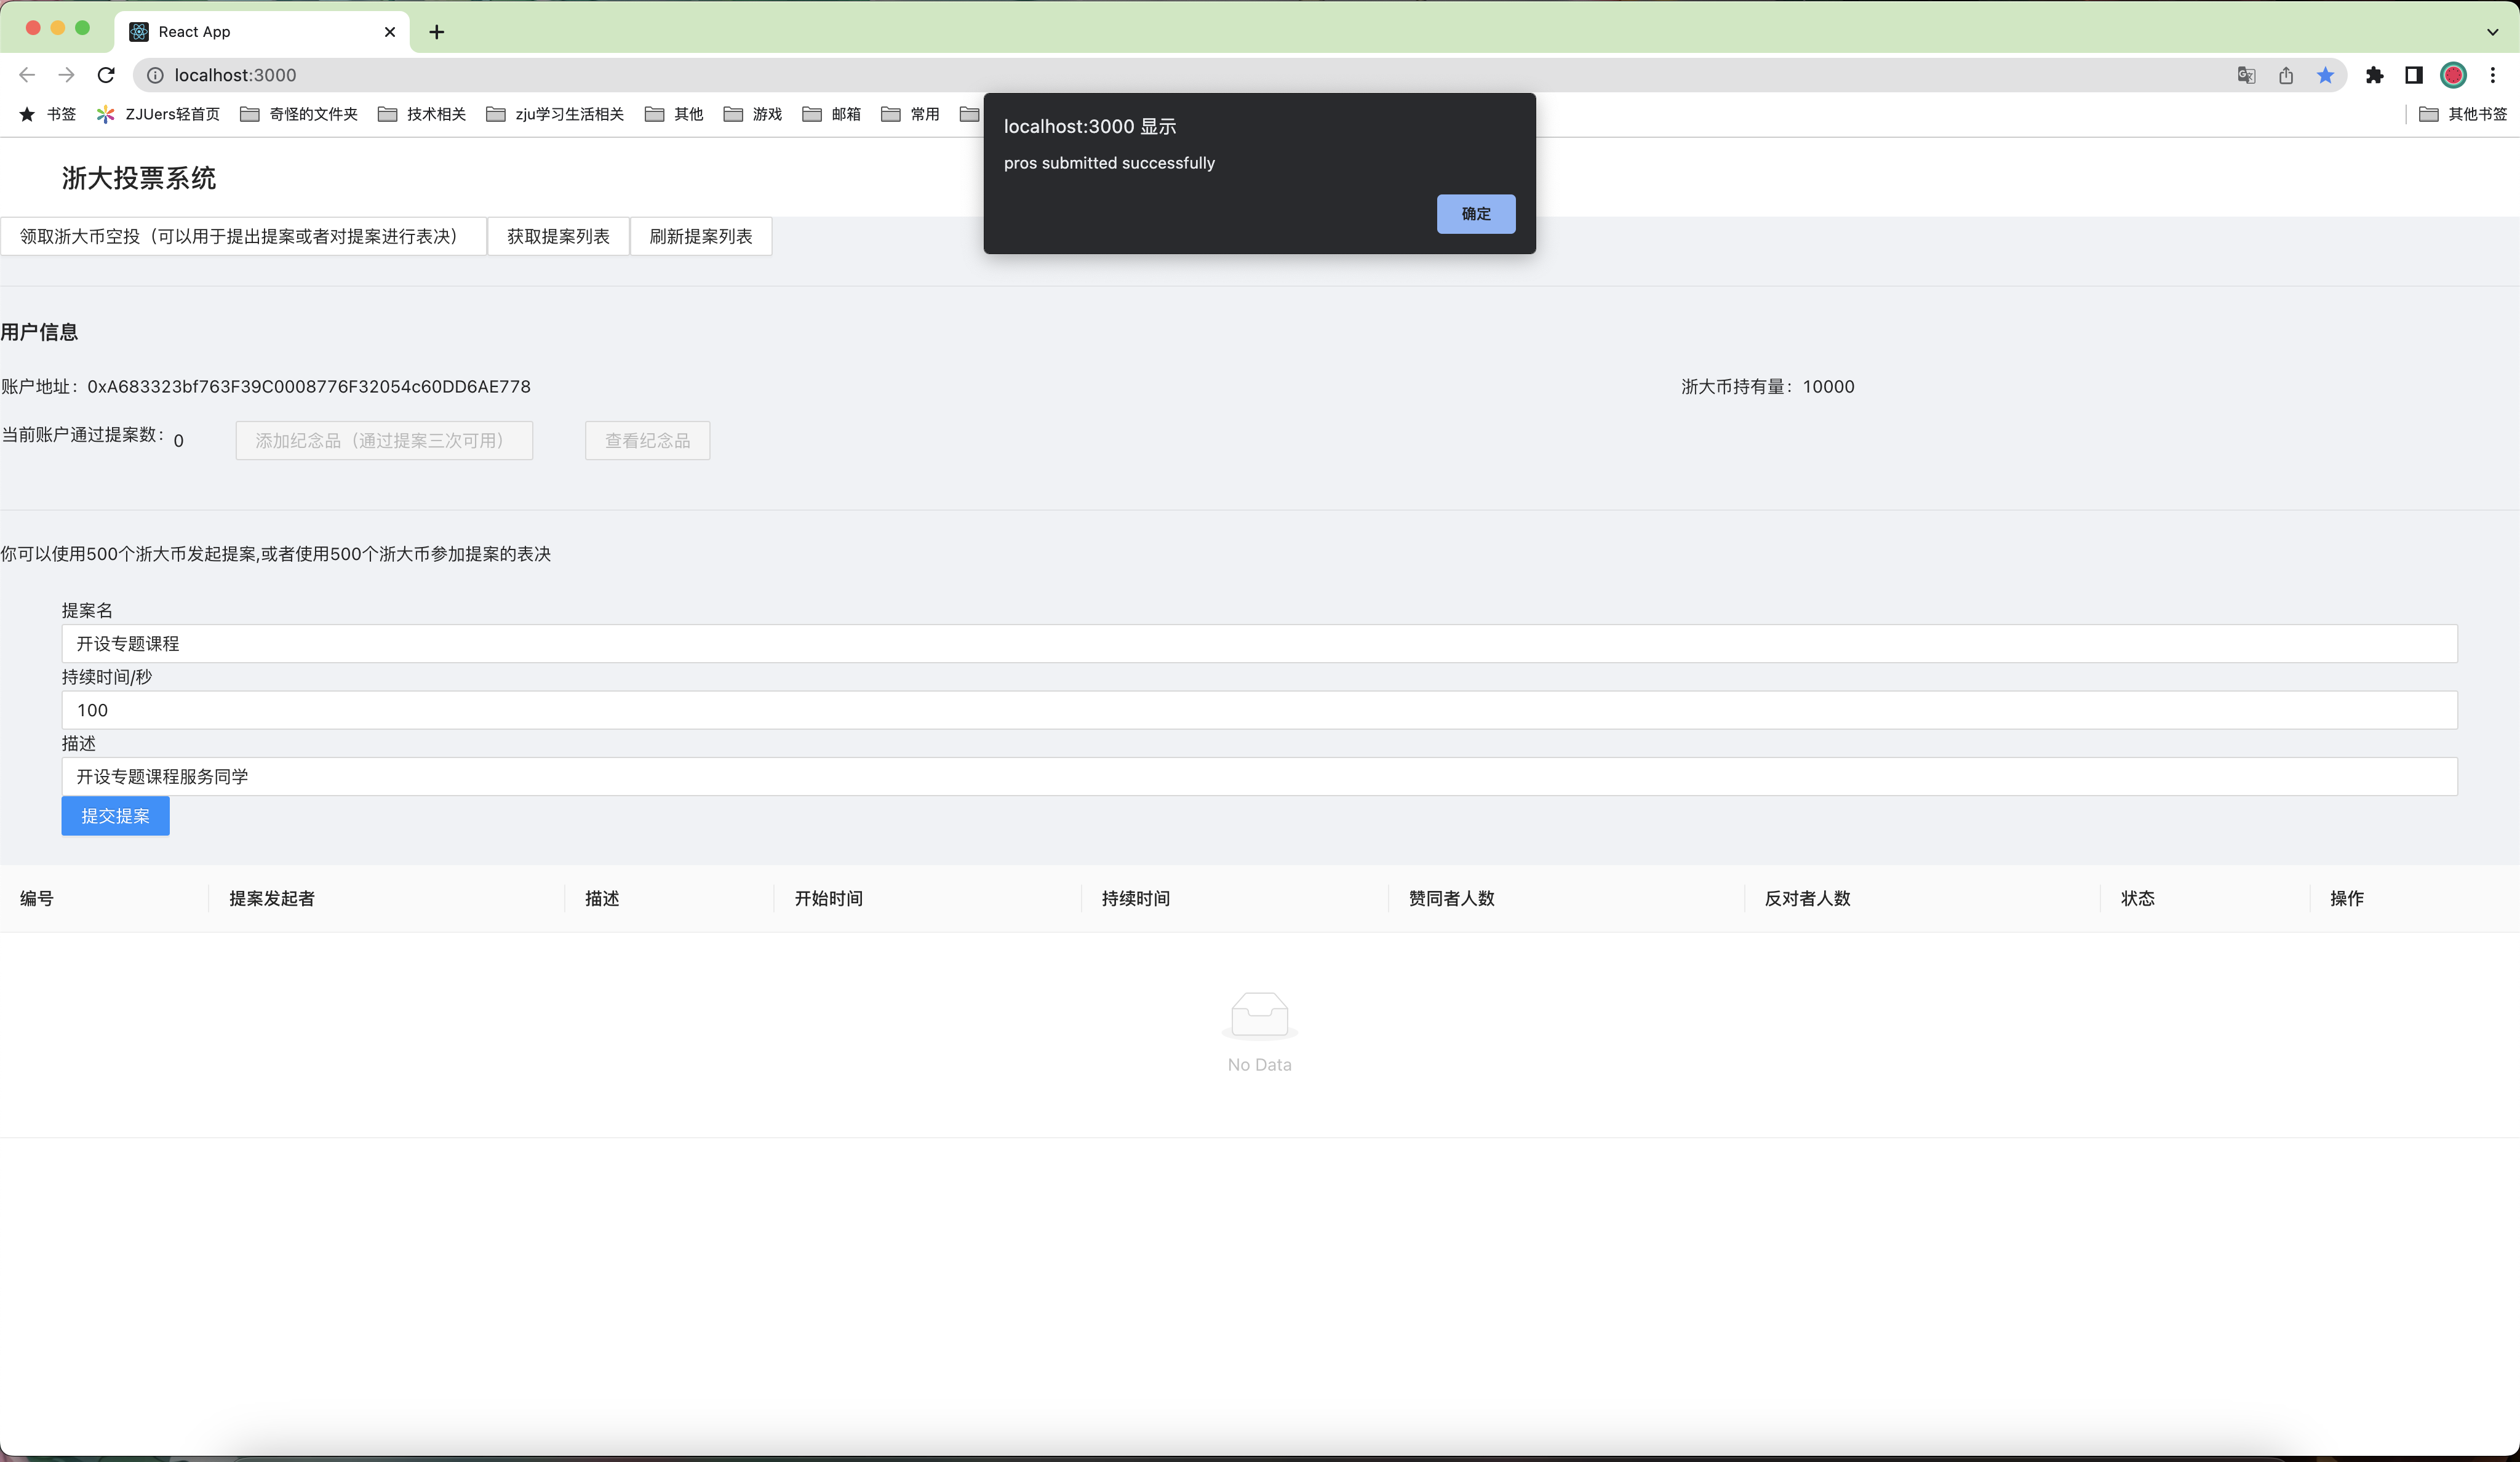
Task: Open the 其他 bookmark folder
Action: pos(674,114)
